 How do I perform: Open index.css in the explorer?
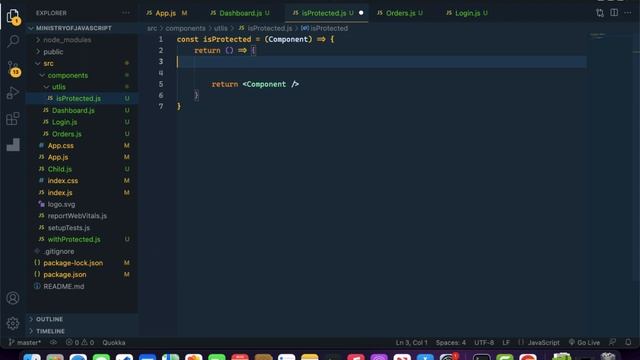coord(62,181)
